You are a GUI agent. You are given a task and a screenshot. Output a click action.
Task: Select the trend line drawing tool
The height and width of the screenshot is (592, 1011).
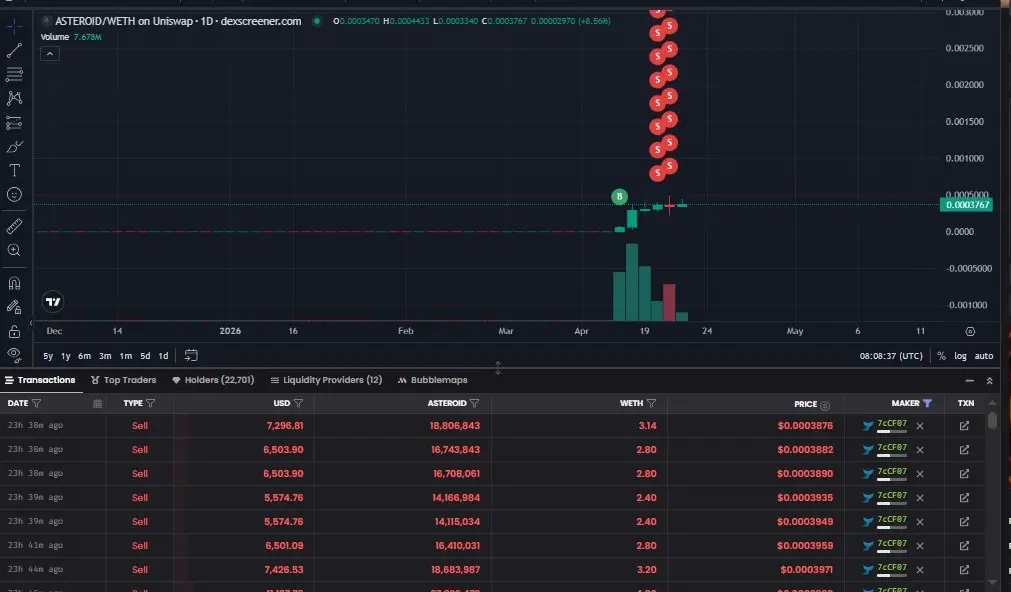[x=14, y=50]
